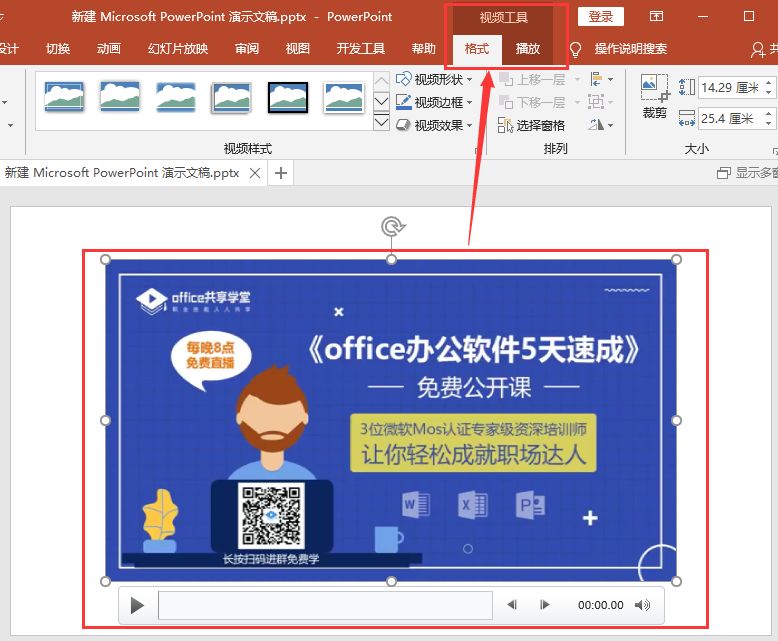This screenshot has height=641, width=778.
Task: Expand the 下移一层 dropdown arrow
Action: [577, 102]
